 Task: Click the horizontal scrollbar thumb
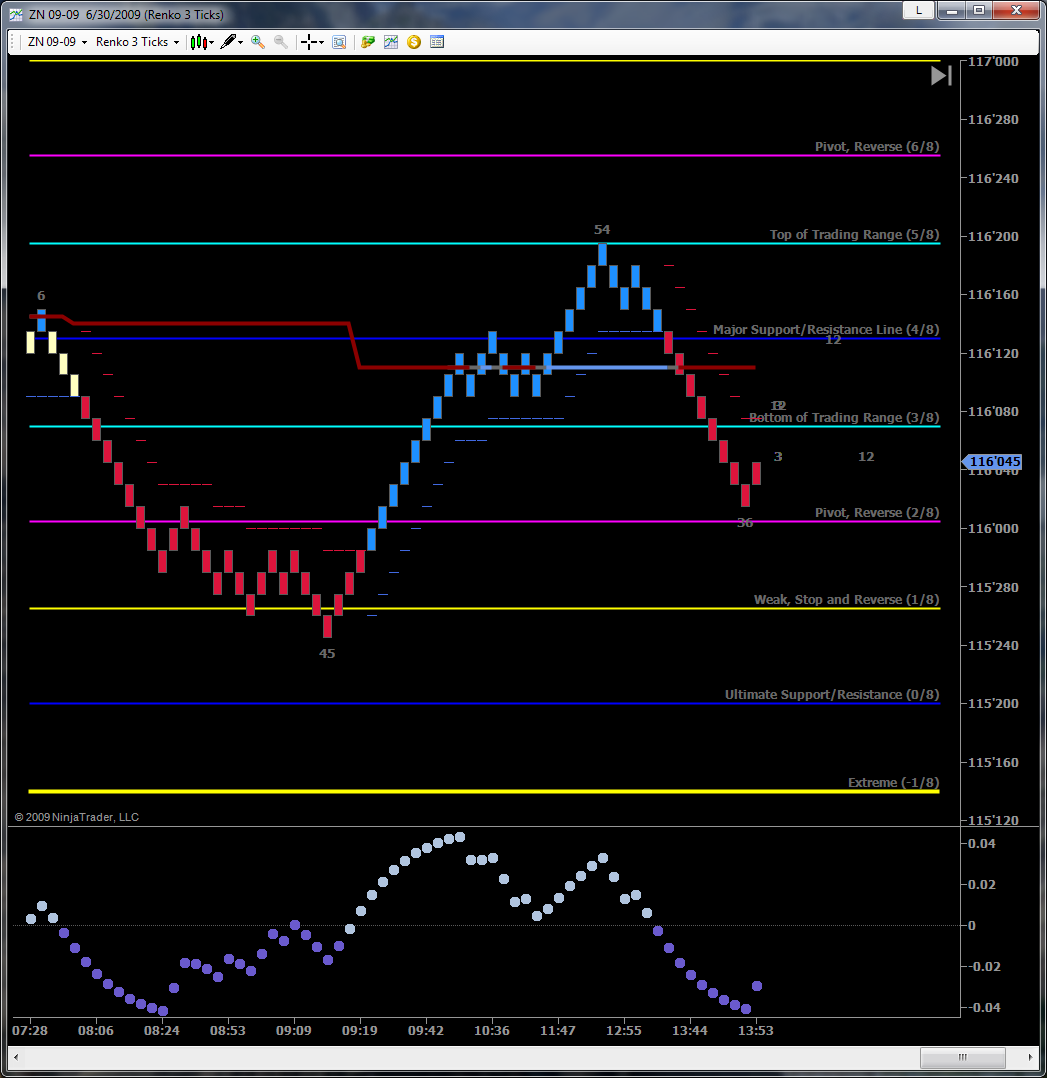(962, 1057)
